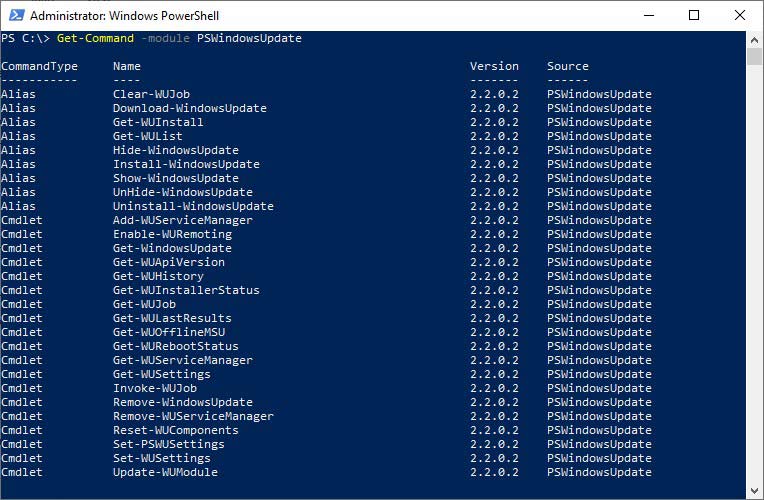
Task: Click the Install-WindowsUpdate alias entry
Action: click(x=186, y=164)
